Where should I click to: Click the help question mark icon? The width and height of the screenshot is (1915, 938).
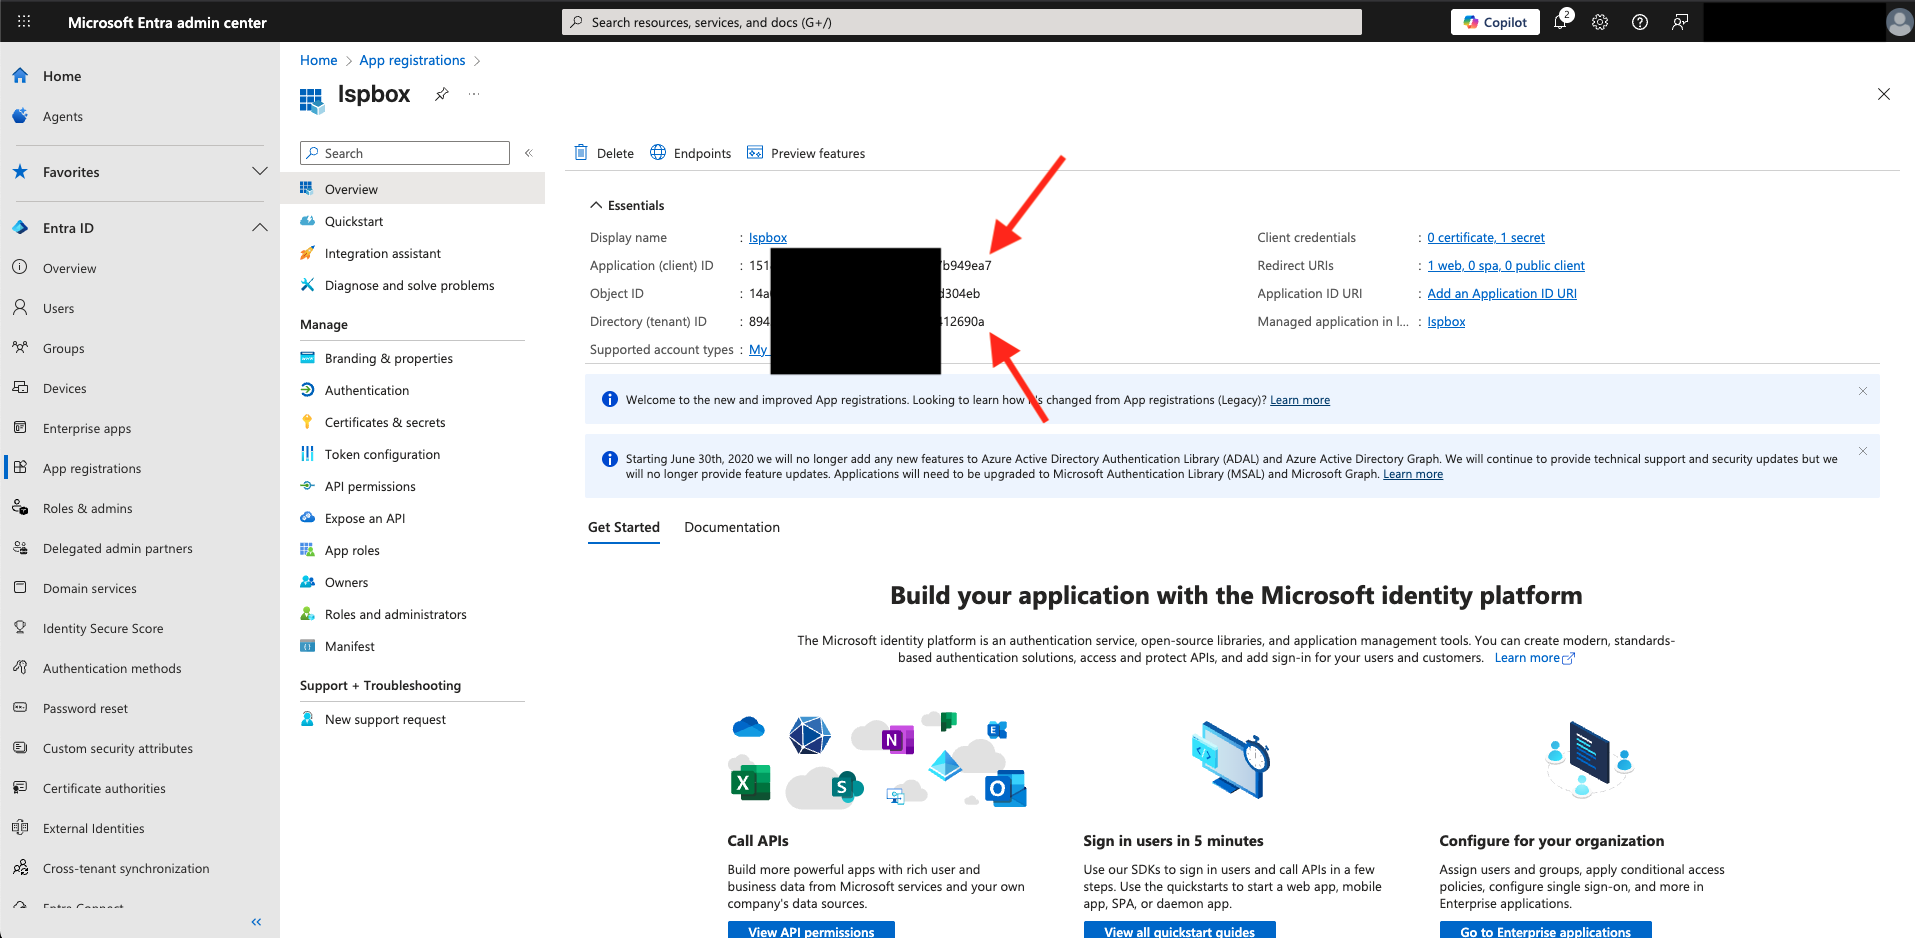tap(1640, 22)
